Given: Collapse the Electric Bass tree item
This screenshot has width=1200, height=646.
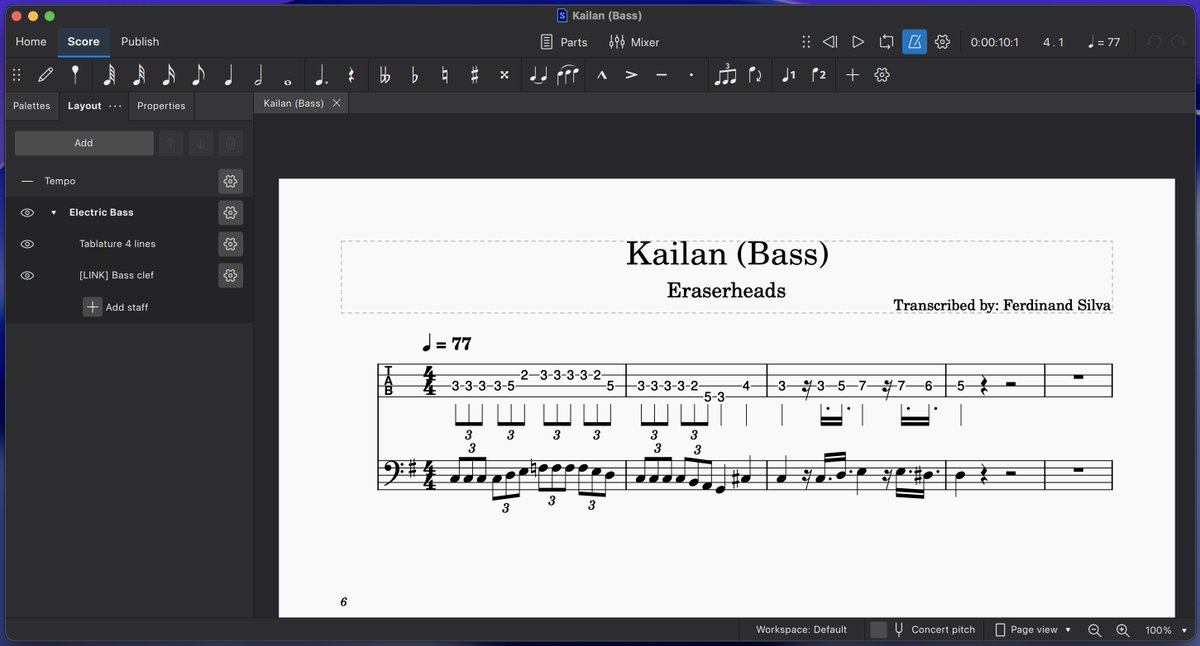Looking at the screenshot, I should (54, 212).
